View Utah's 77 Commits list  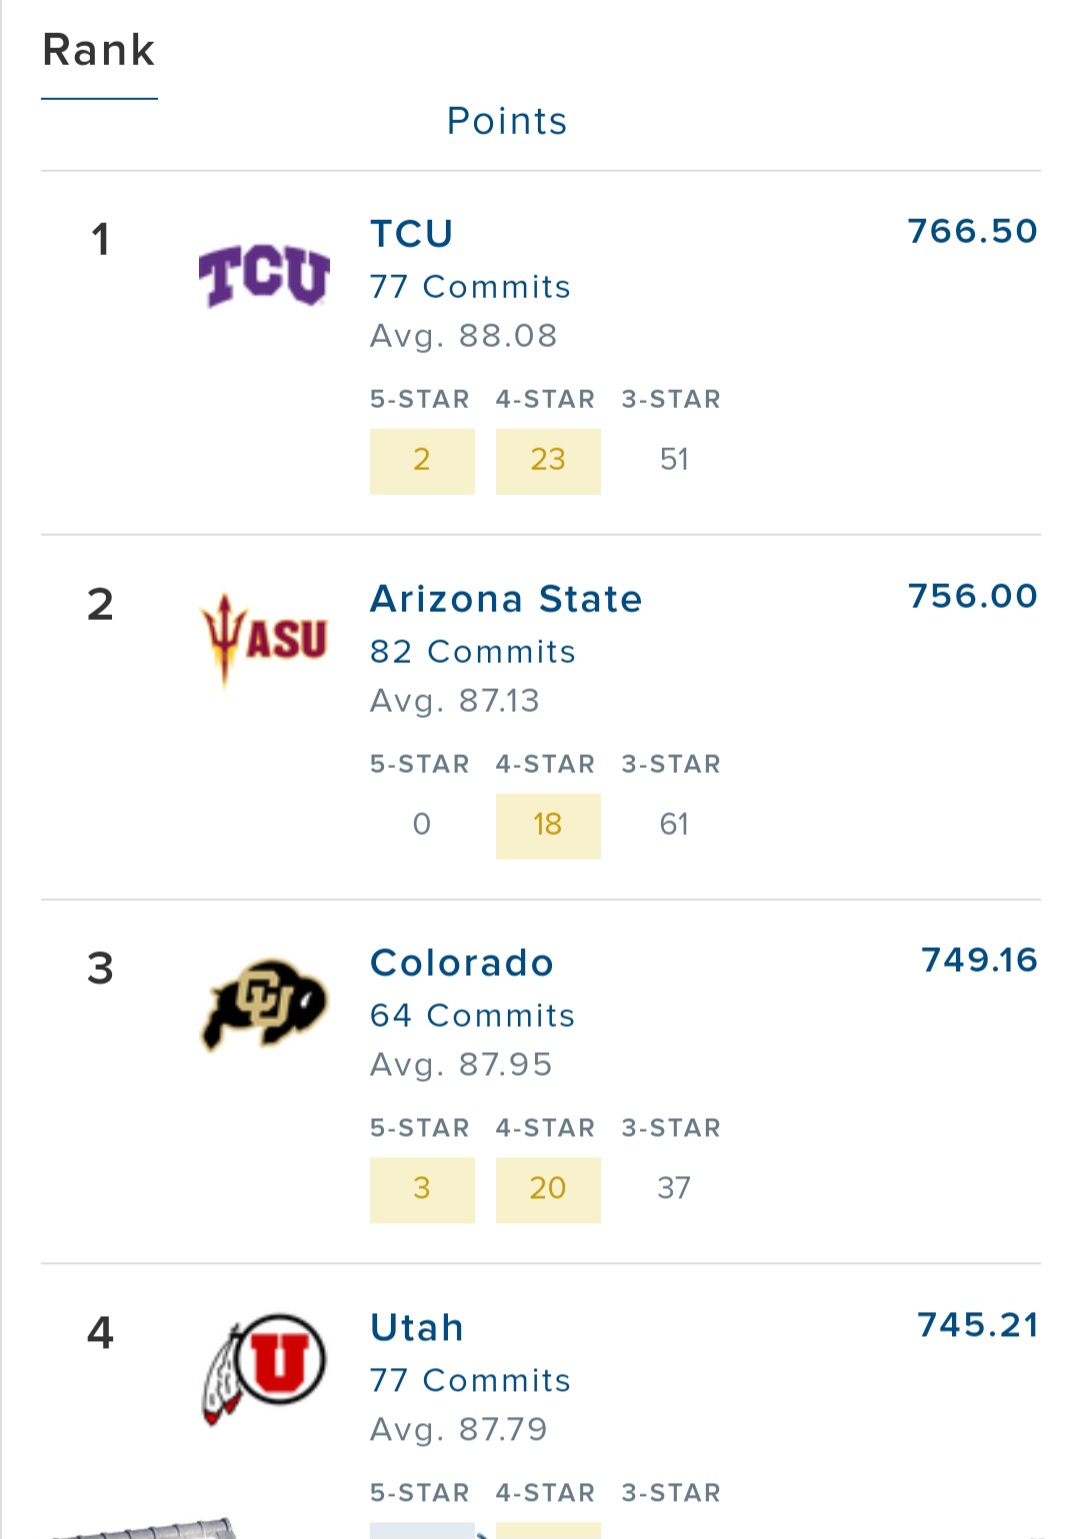pos(470,1381)
